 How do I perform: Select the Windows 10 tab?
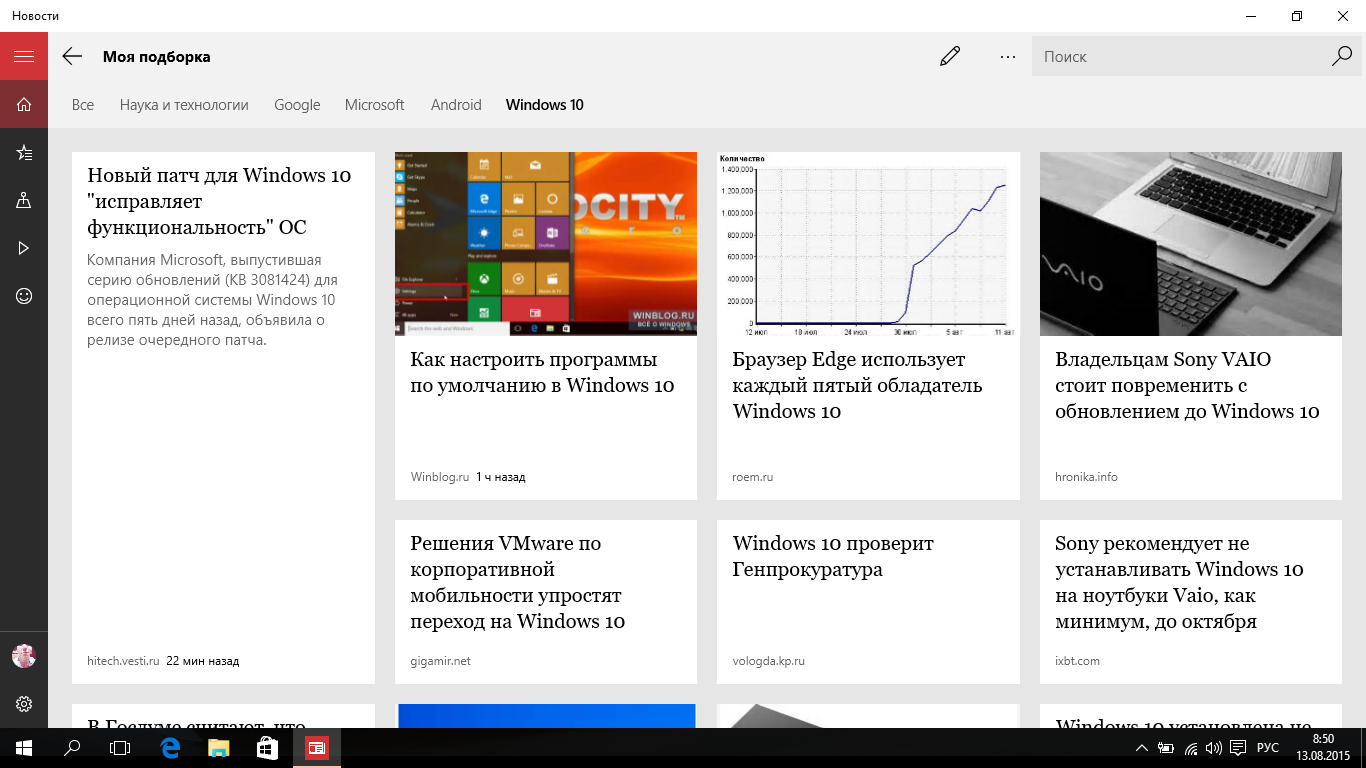(x=545, y=105)
